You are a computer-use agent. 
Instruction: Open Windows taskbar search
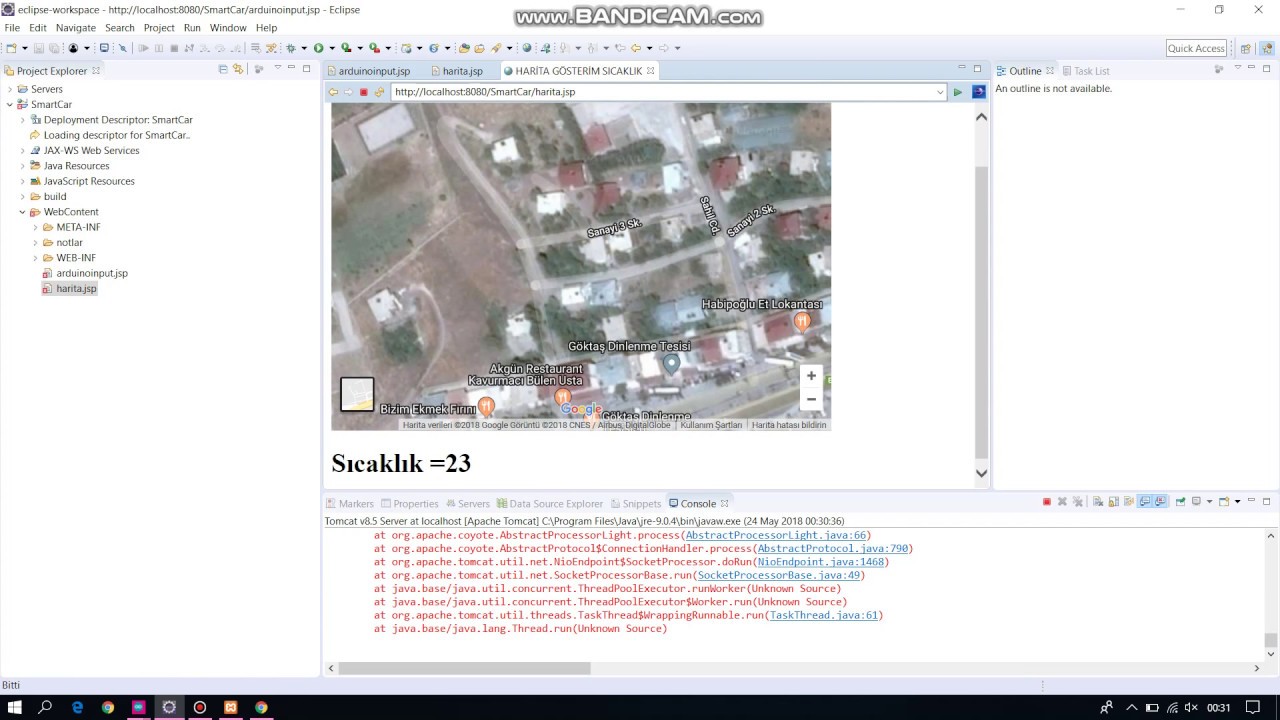tap(45, 707)
